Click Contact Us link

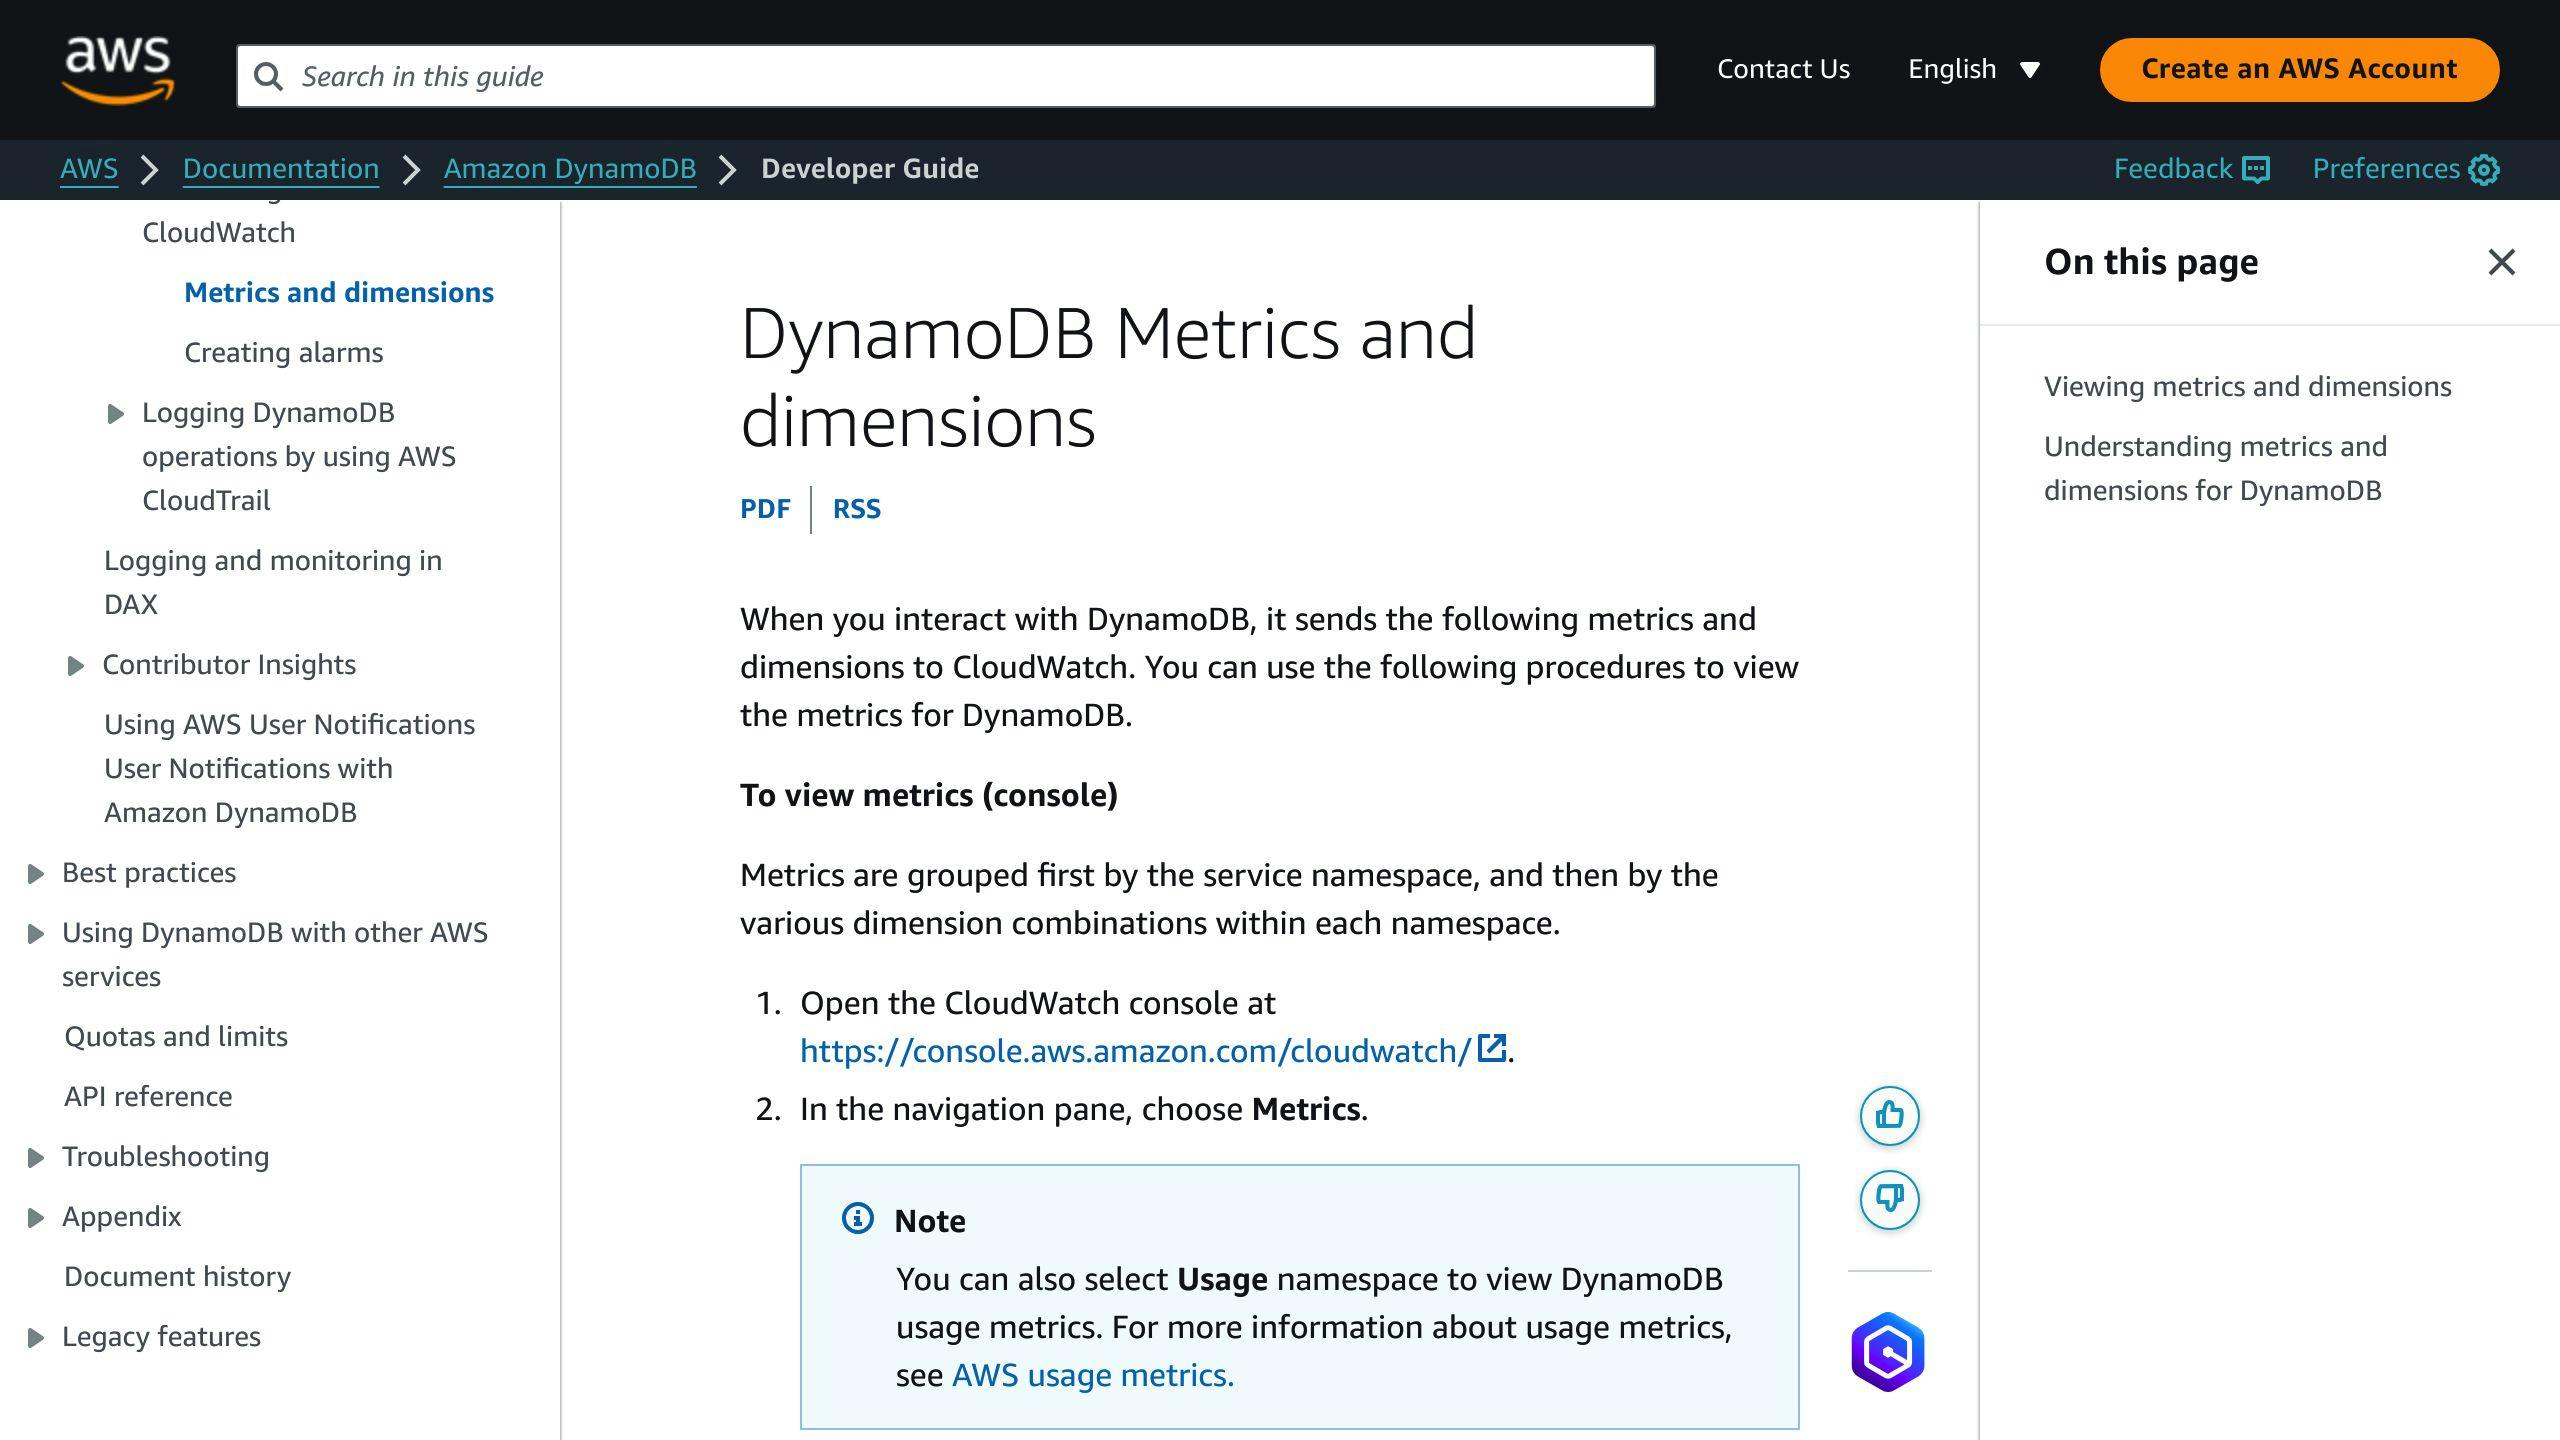click(x=1783, y=69)
